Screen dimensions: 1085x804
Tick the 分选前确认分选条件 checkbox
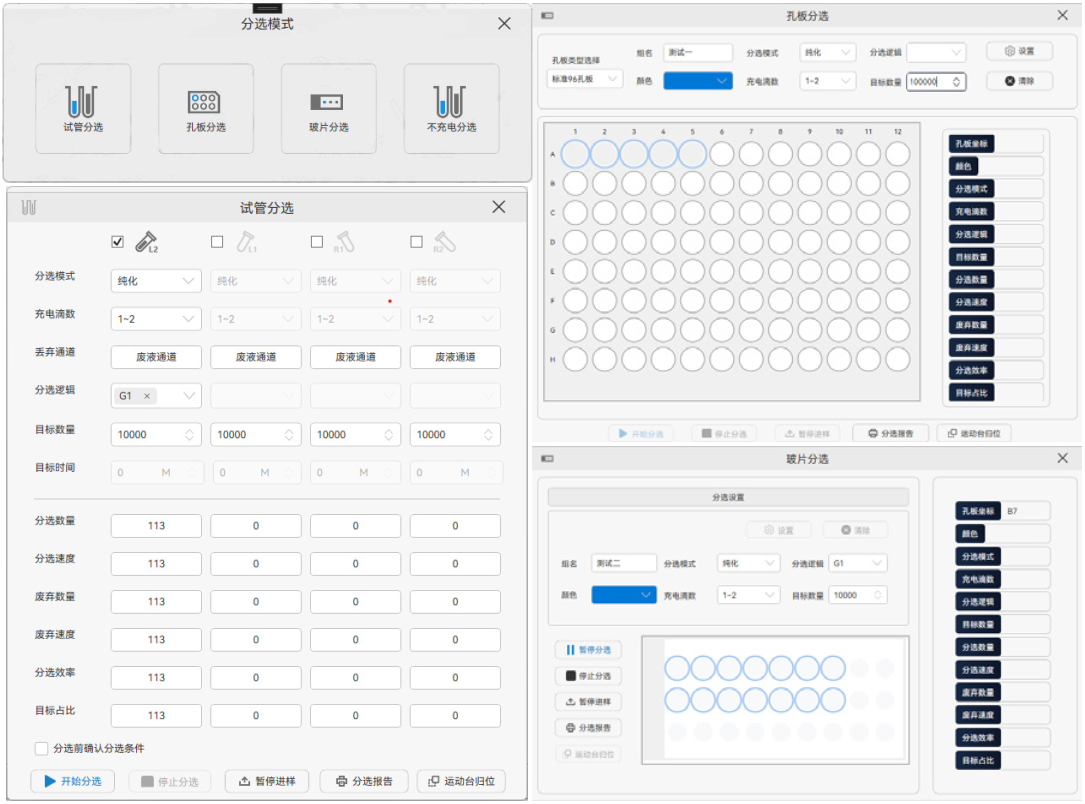pyautogui.click(x=42, y=748)
